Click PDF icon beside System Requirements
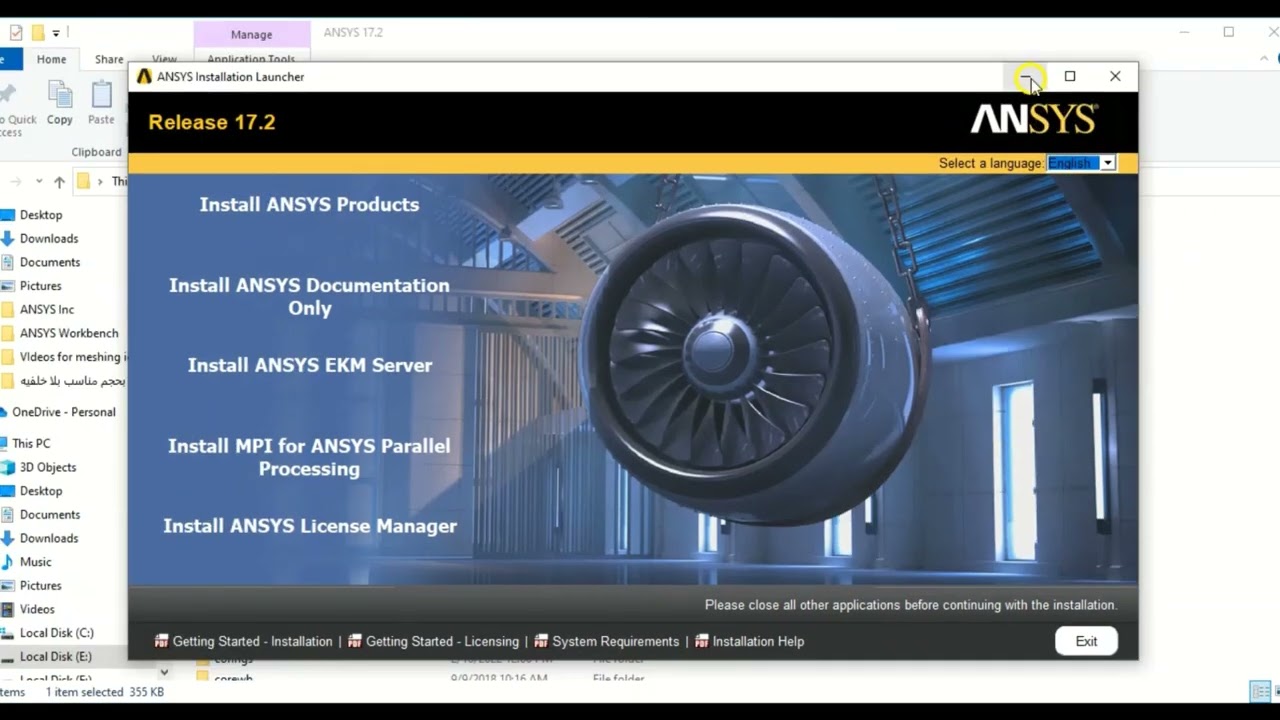The width and height of the screenshot is (1280, 720). (x=541, y=641)
